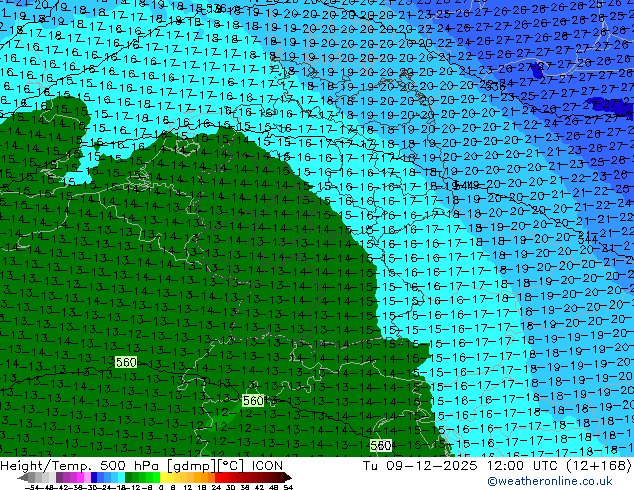Click the legend scale value 54
Image resolution: width=634 pixels, height=490 pixels.
288,487
